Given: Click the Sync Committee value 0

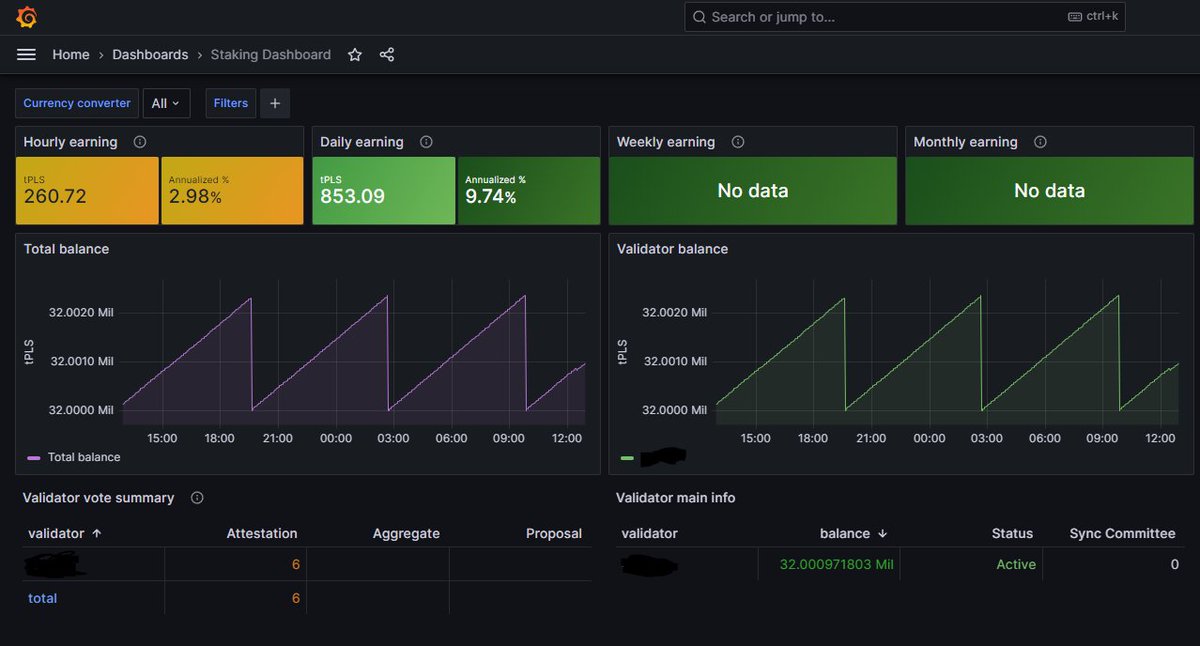Looking at the screenshot, I should 1175,565.
